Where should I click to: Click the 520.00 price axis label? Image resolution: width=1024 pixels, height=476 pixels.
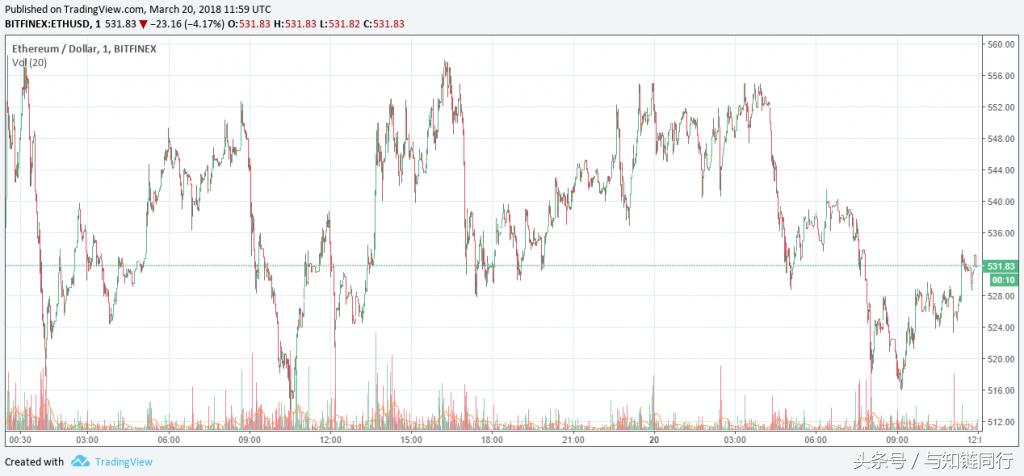(999, 358)
